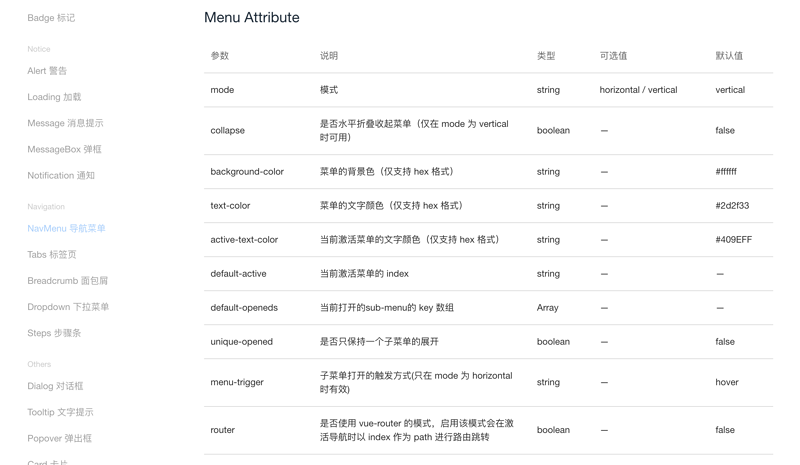Click the default-openeds parameter cell
The width and height of the screenshot is (800, 465).
244,308
